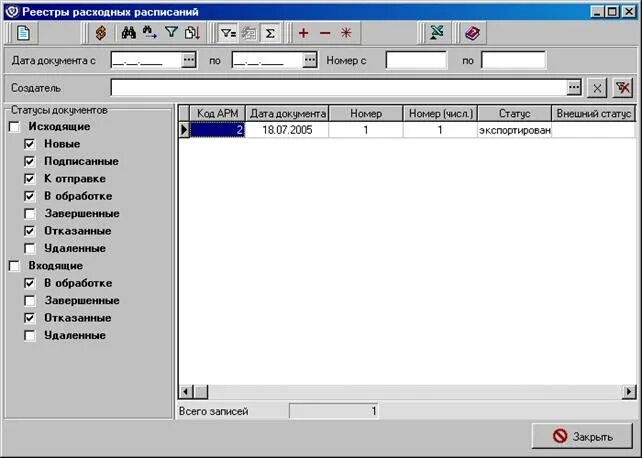Select the cell with date 18.07.2005
The width and height of the screenshot is (642, 458).
point(287,130)
